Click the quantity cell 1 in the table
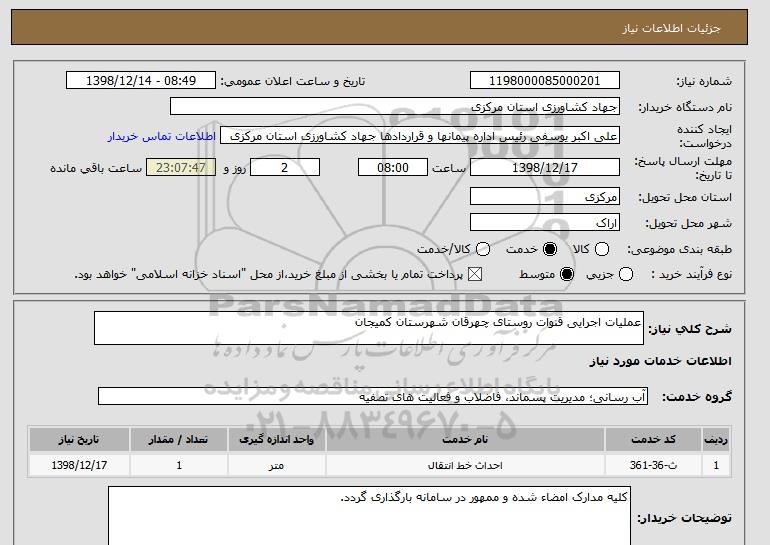 179,465
